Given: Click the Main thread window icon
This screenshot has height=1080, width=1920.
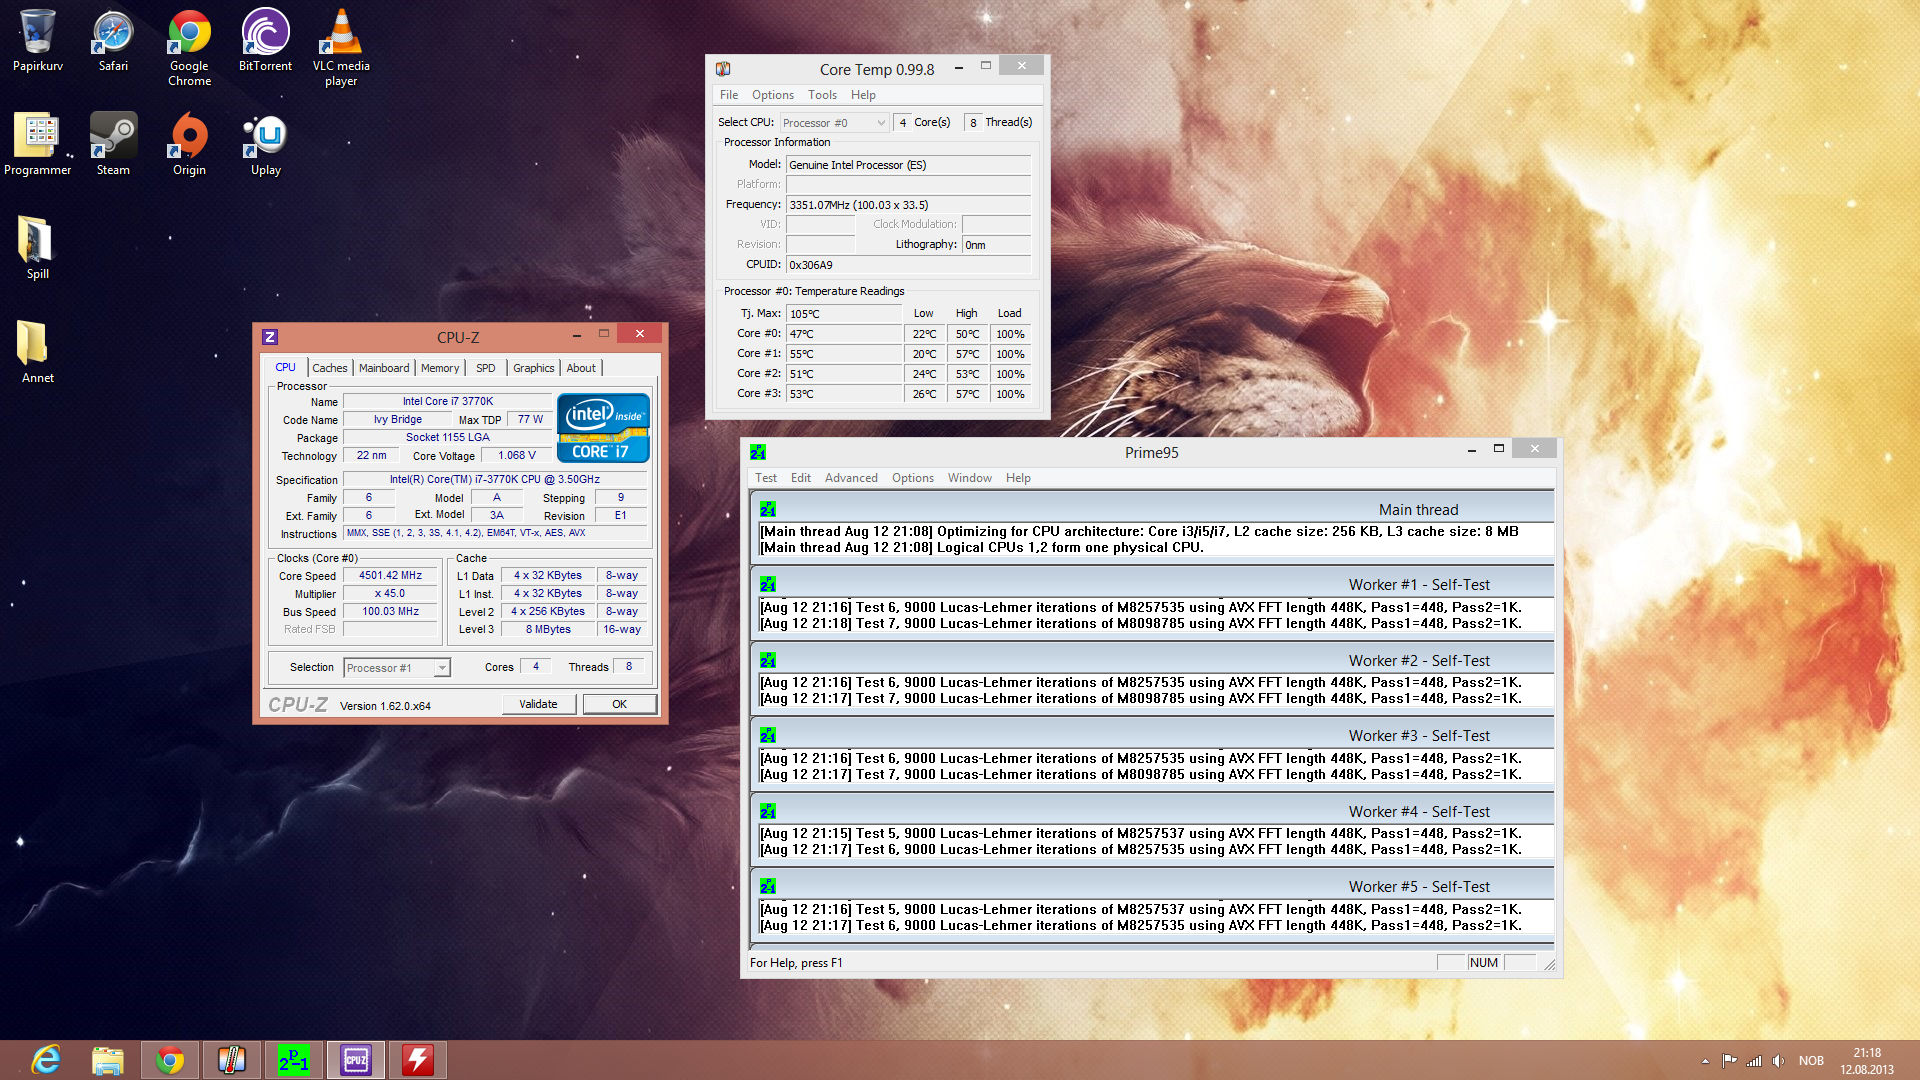Looking at the screenshot, I should point(768,509).
